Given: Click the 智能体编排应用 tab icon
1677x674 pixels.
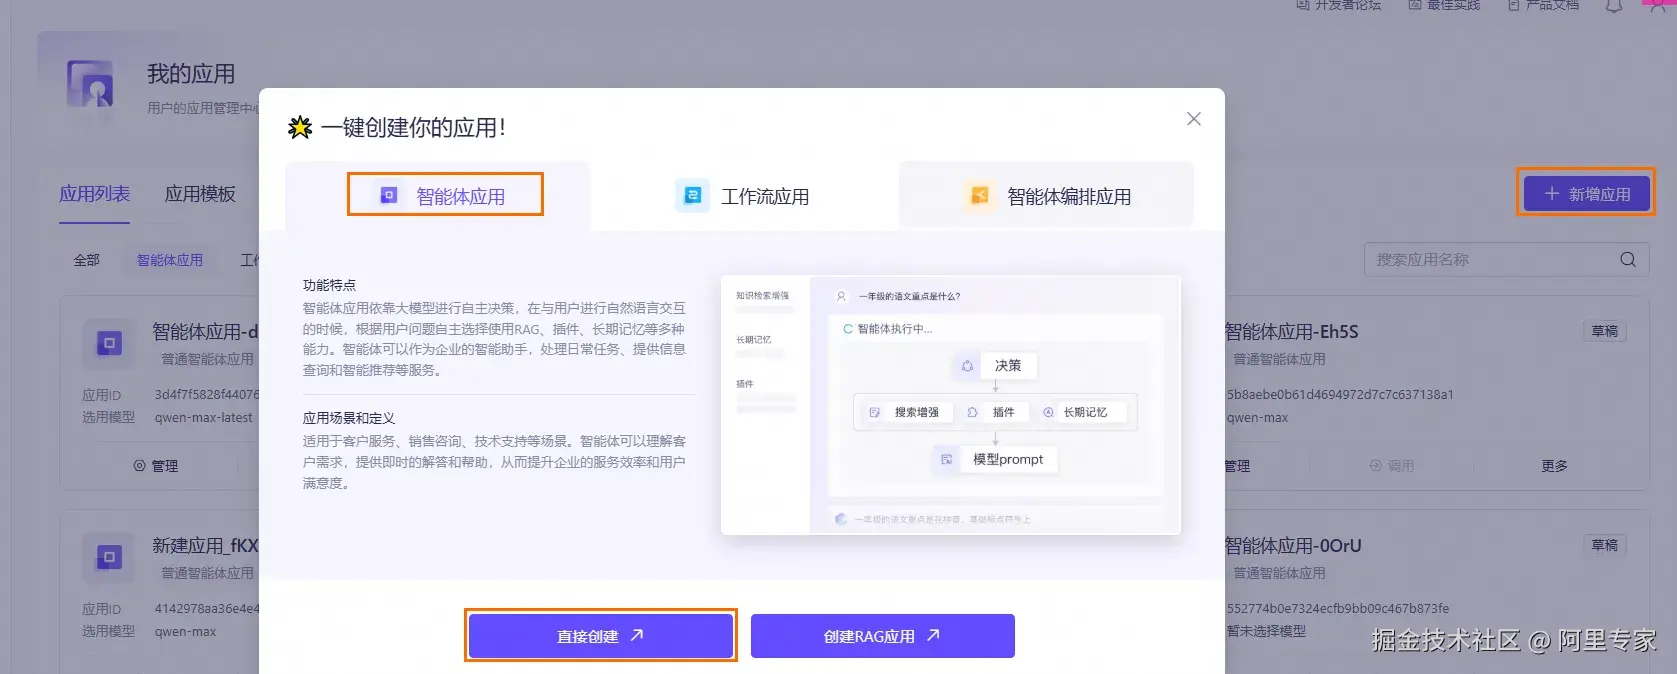Looking at the screenshot, I should [x=979, y=196].
